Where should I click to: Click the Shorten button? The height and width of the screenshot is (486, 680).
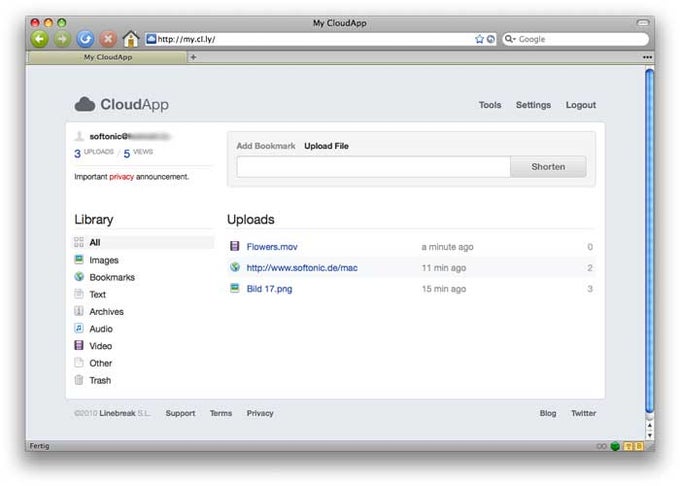[x=548, y=167]
